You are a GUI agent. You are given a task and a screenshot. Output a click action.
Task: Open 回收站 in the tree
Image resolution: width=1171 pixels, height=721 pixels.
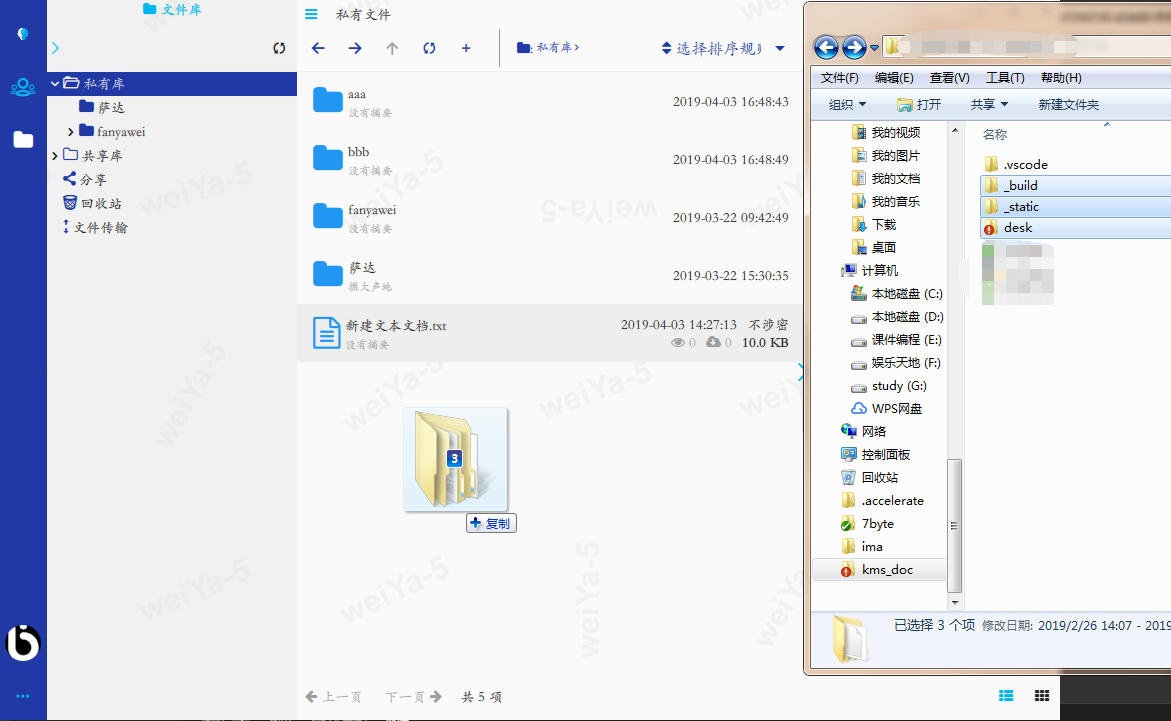tap(91, 203)
